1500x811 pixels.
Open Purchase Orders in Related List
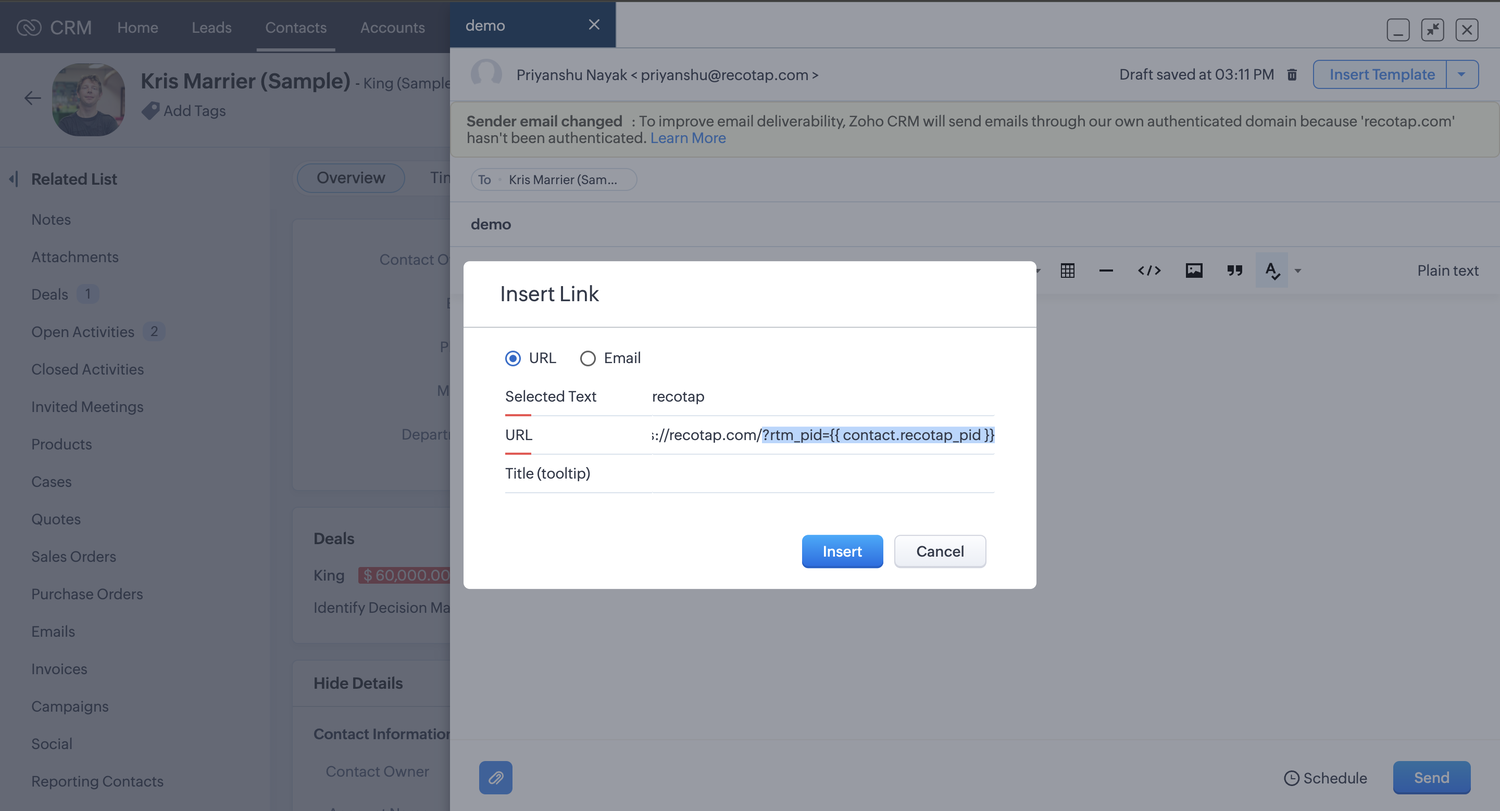(87, 594)
